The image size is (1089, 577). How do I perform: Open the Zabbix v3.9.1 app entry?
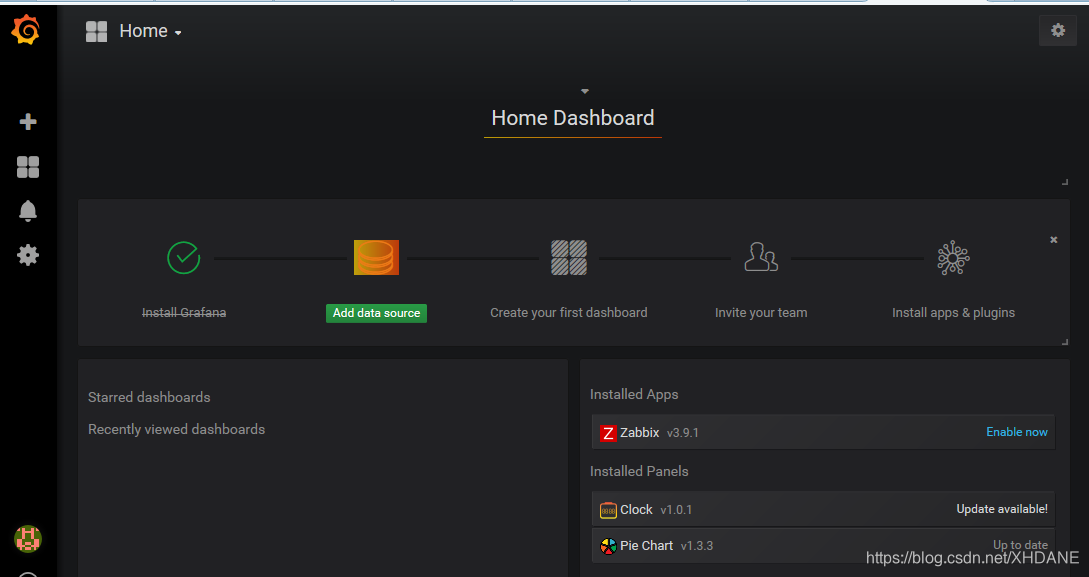point(823,433)
